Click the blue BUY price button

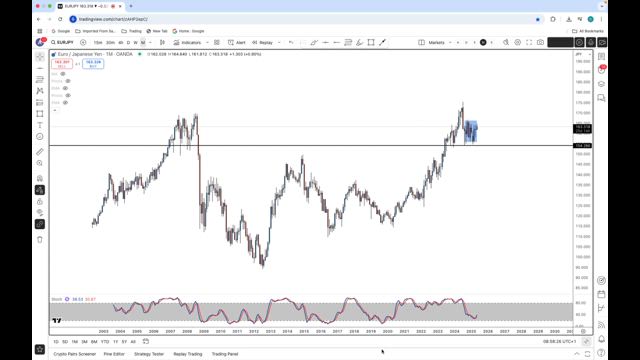93,64
